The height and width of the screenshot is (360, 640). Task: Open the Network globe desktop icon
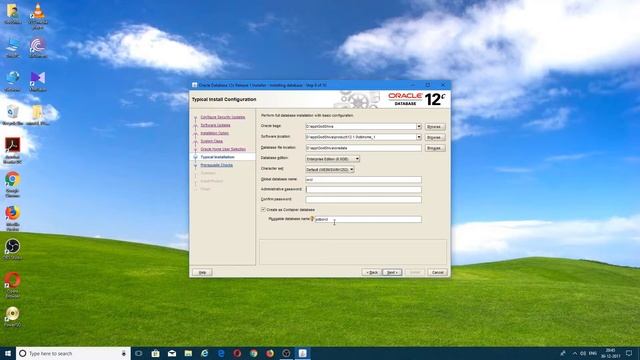tap(13, 81)
